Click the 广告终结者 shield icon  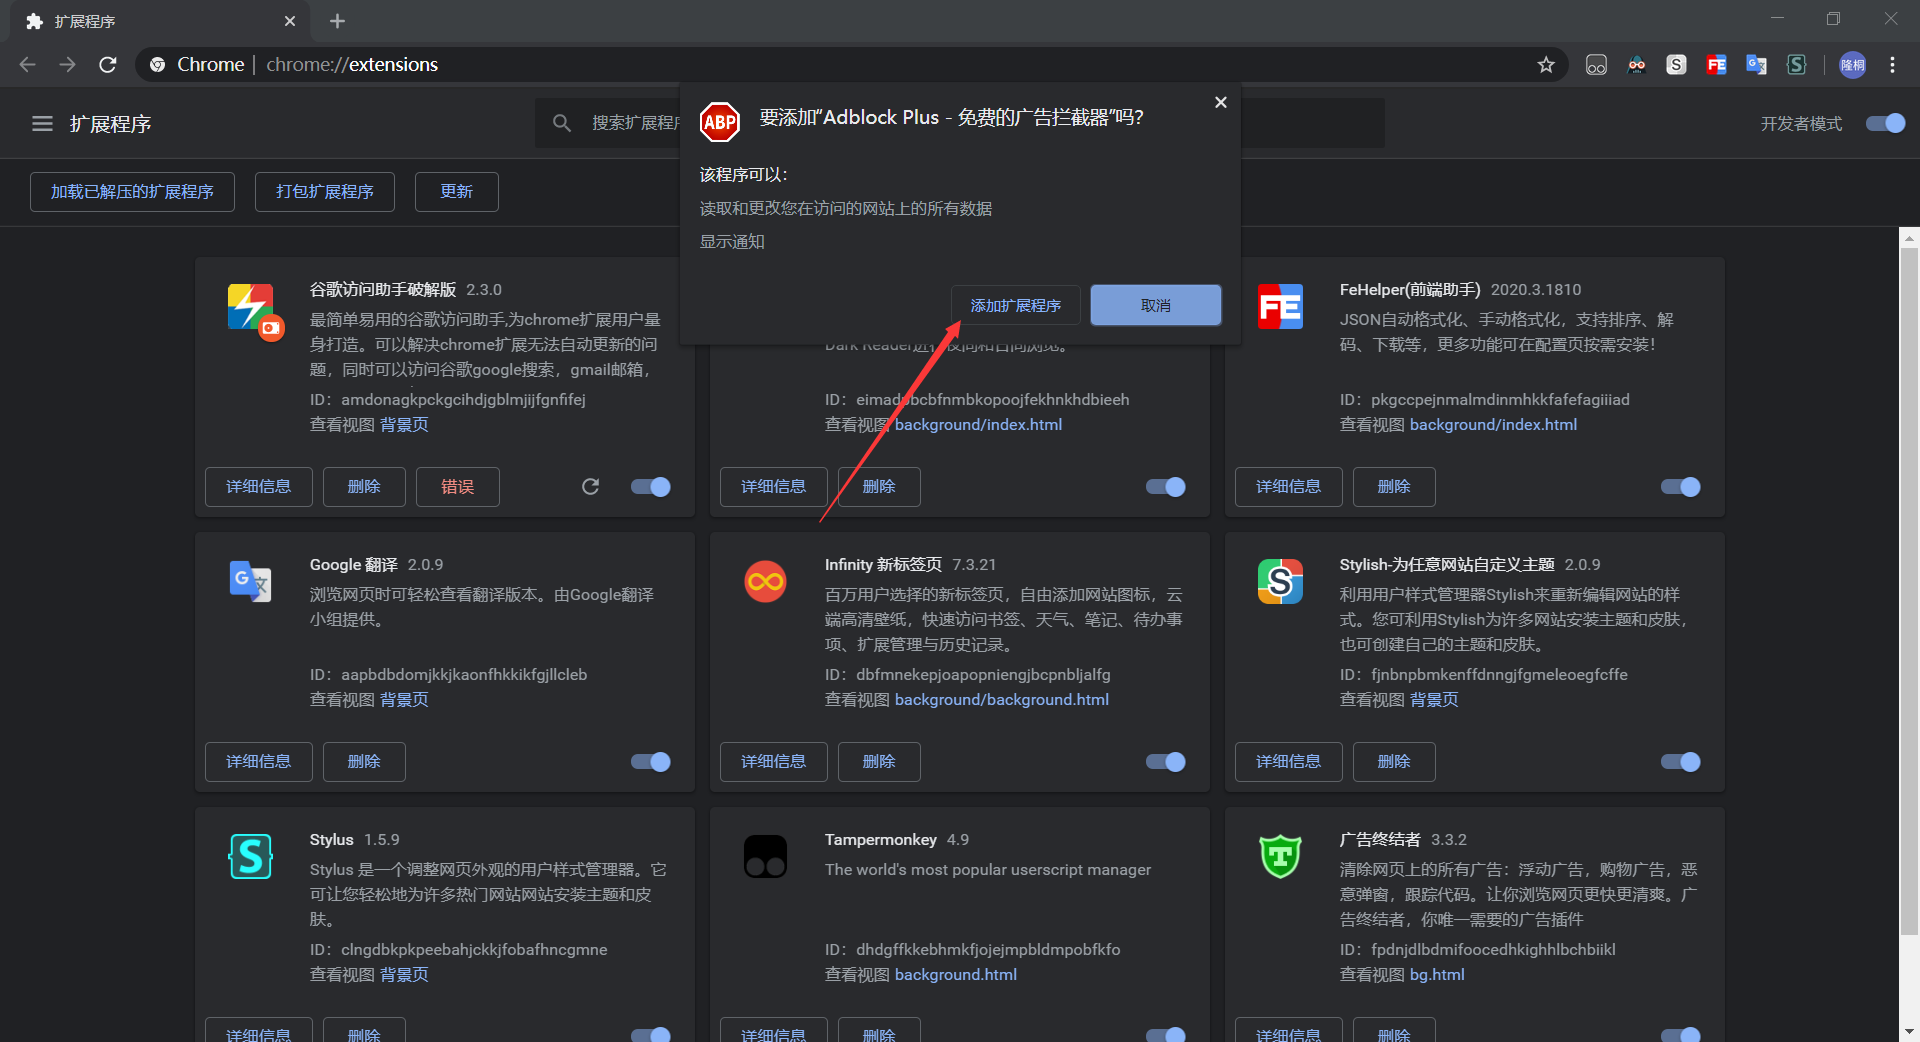[x=1280, y=857]
